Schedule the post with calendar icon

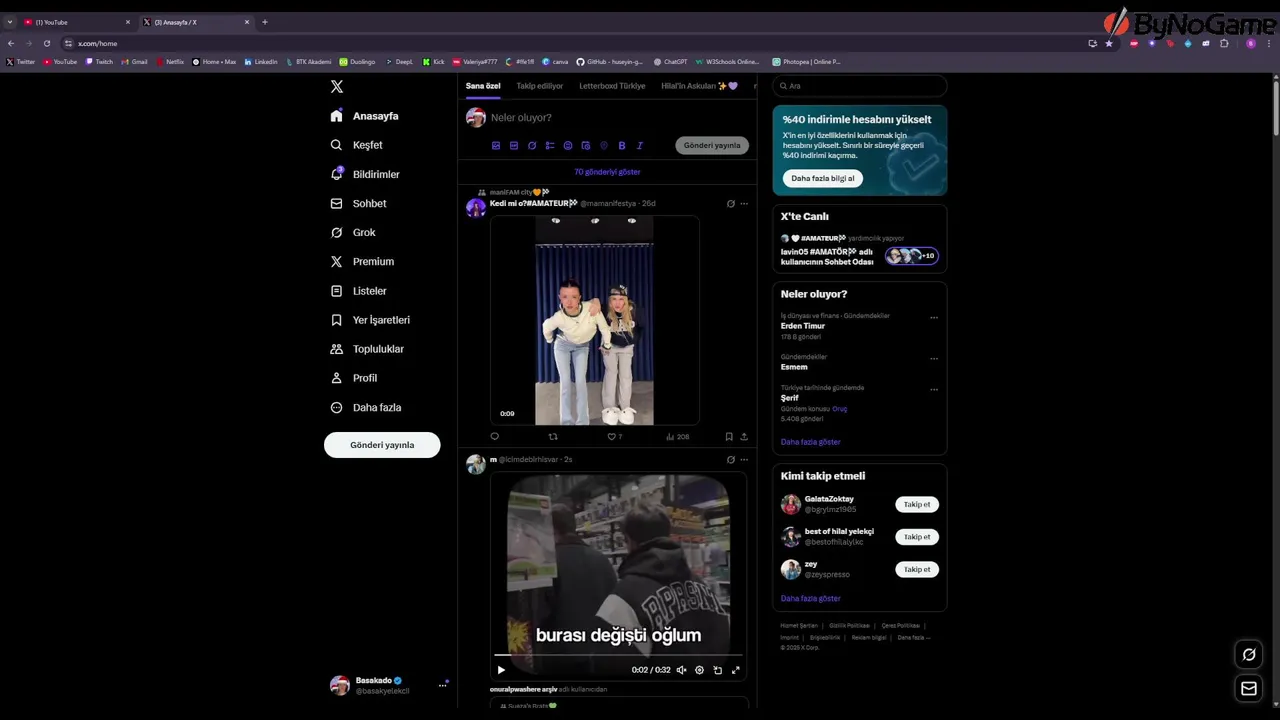tap(586, 146)
